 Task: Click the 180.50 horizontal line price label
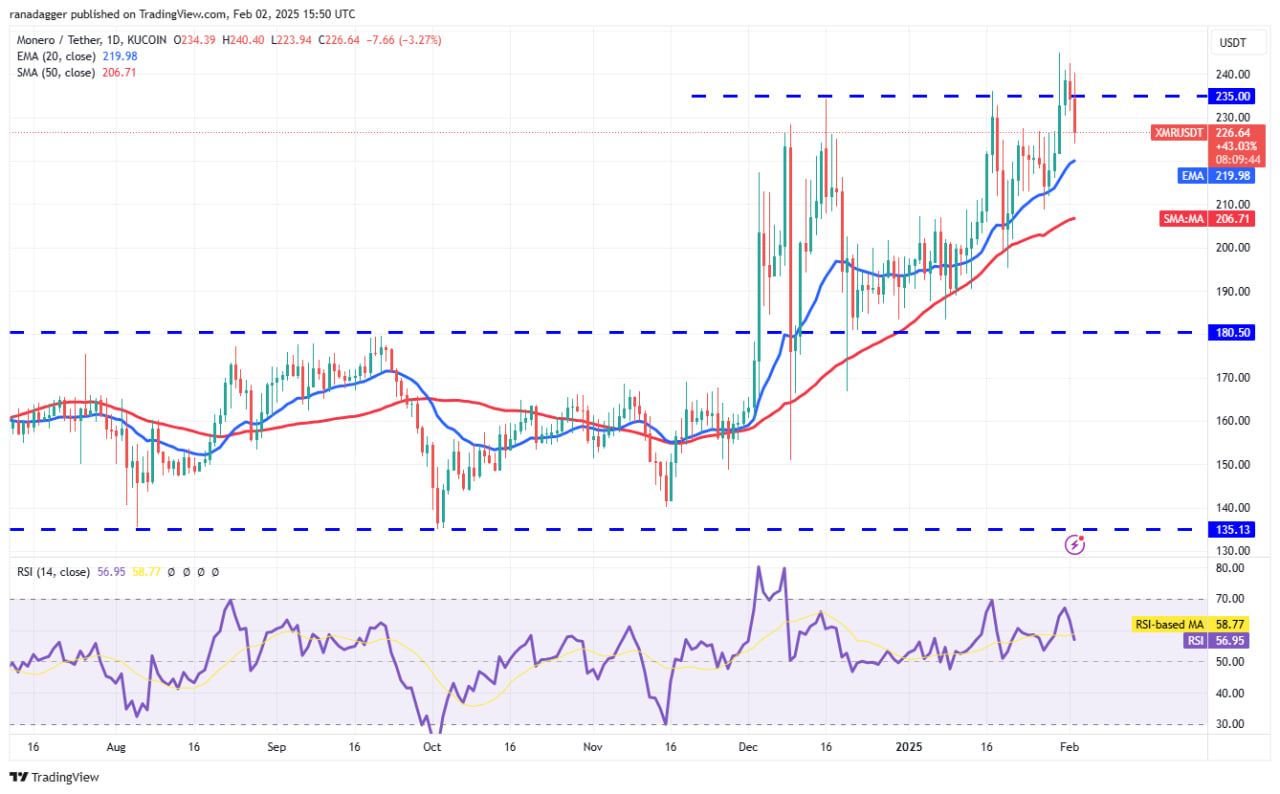(x=1233, y=332)
